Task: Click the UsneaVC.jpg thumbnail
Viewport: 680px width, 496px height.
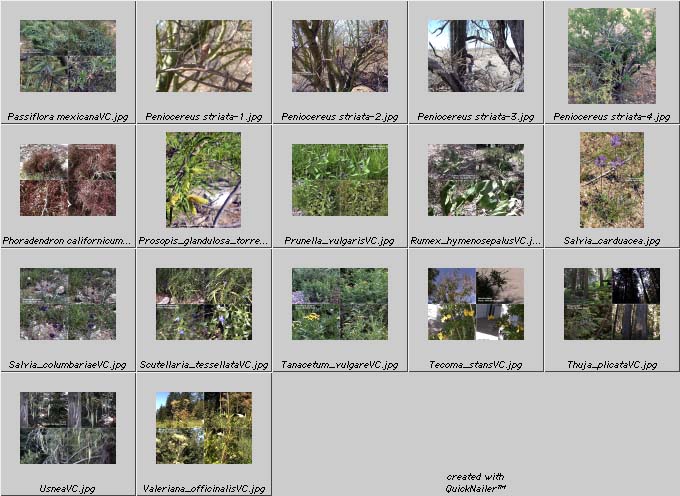Action: [x=68, y=428]
